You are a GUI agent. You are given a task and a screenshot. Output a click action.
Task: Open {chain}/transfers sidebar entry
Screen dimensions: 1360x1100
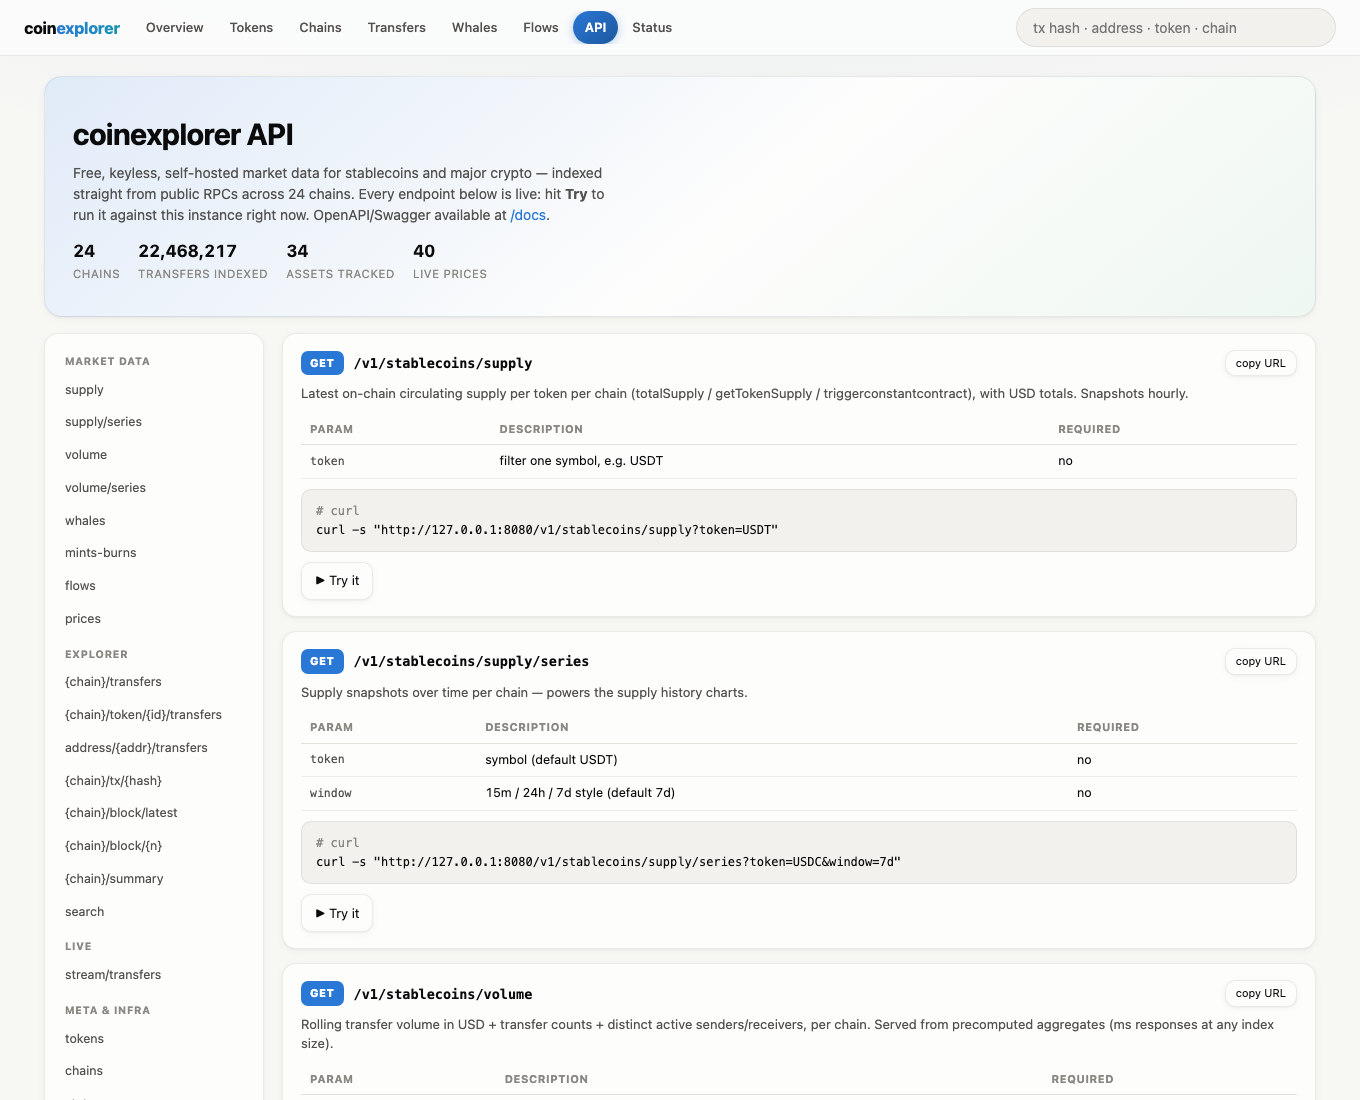(113, 682)
